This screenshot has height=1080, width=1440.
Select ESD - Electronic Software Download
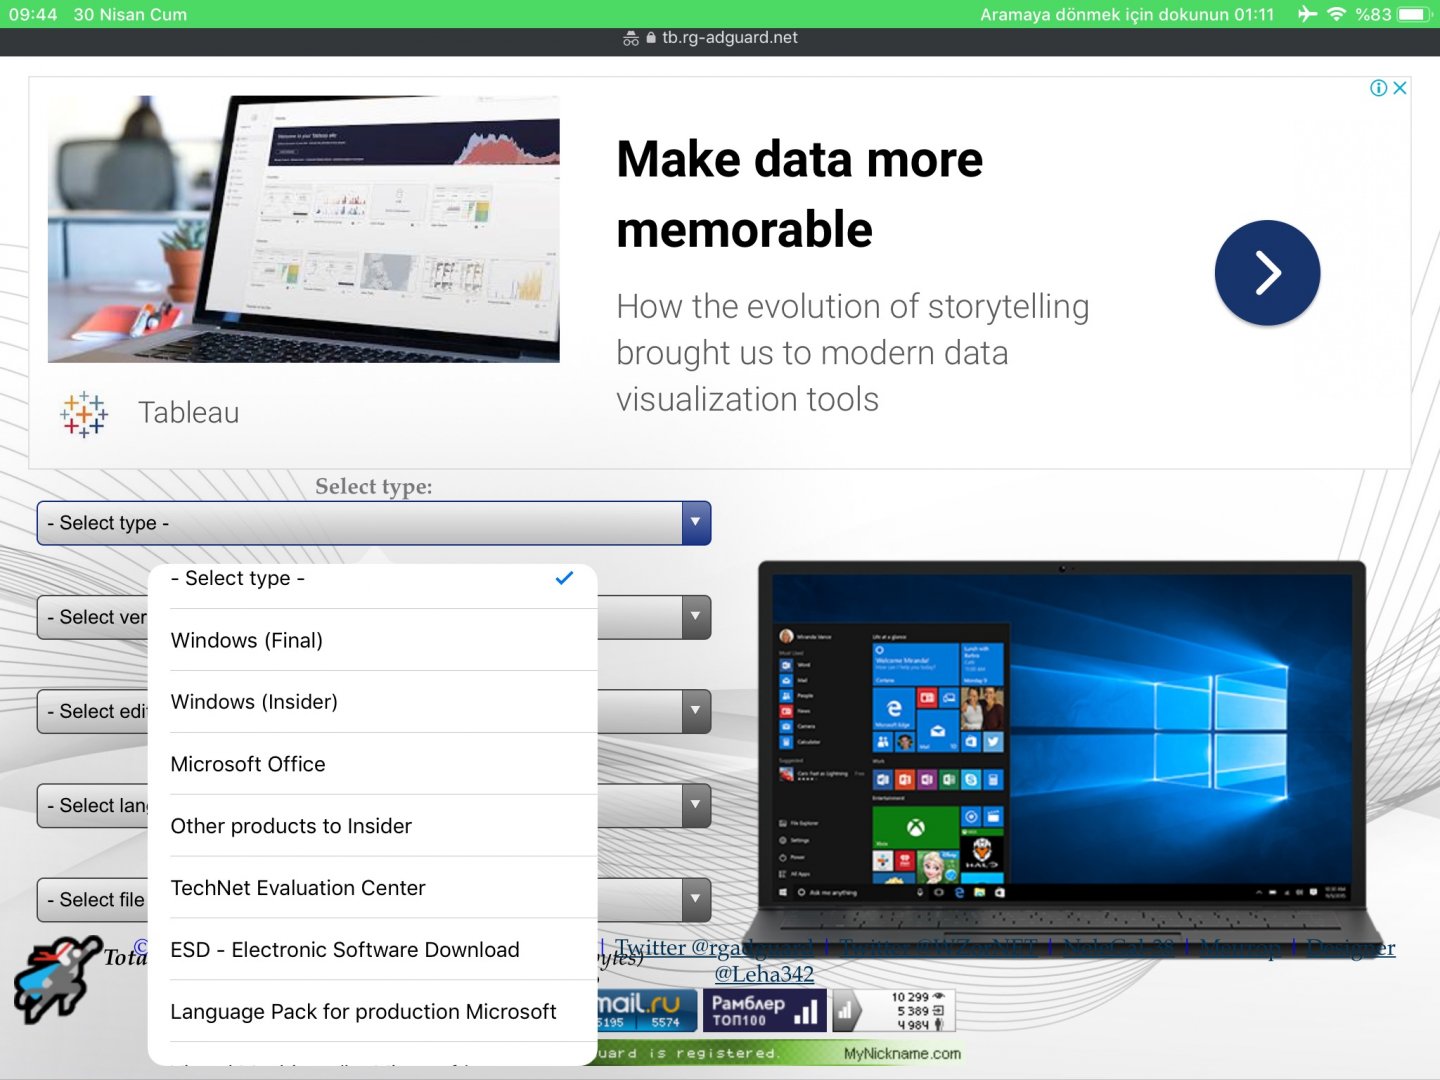(x=373, y=950)
